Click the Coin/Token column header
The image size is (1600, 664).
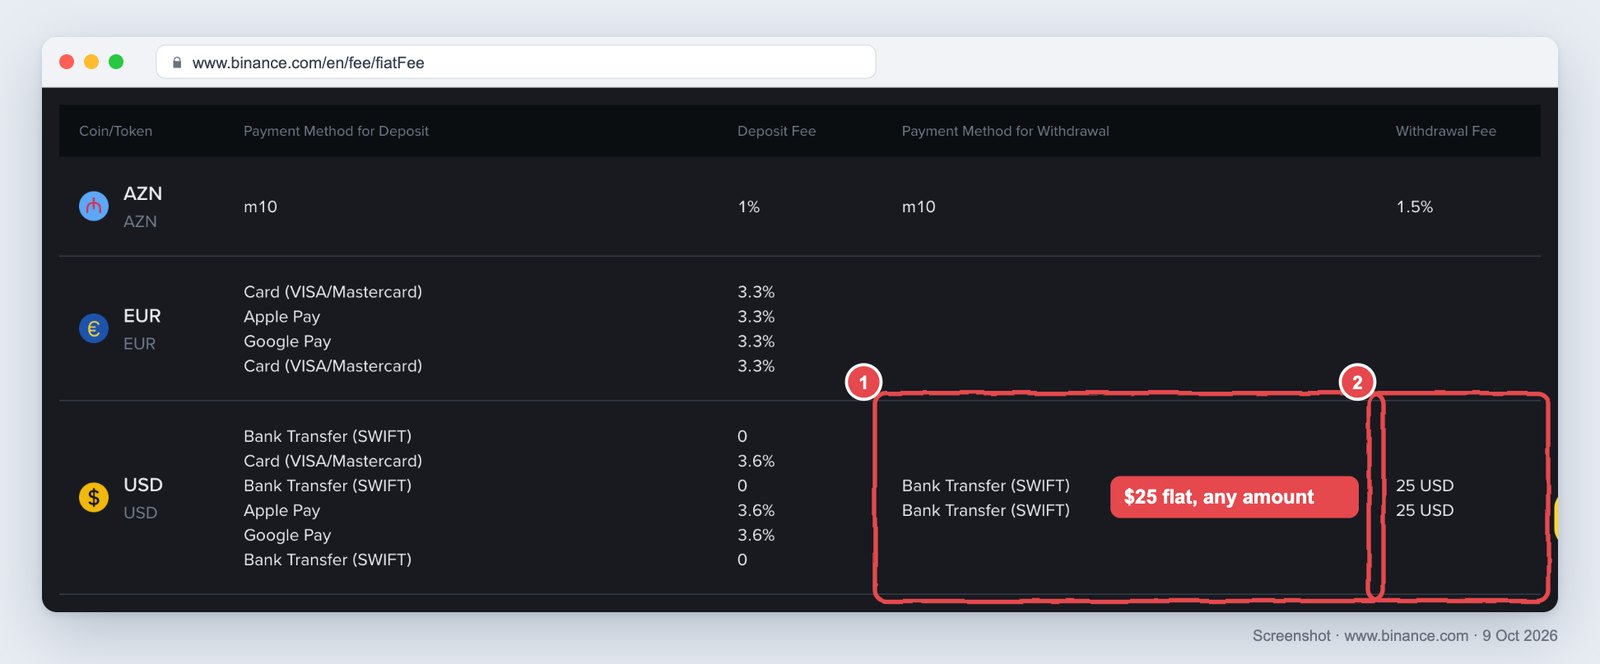pos(116,131)
